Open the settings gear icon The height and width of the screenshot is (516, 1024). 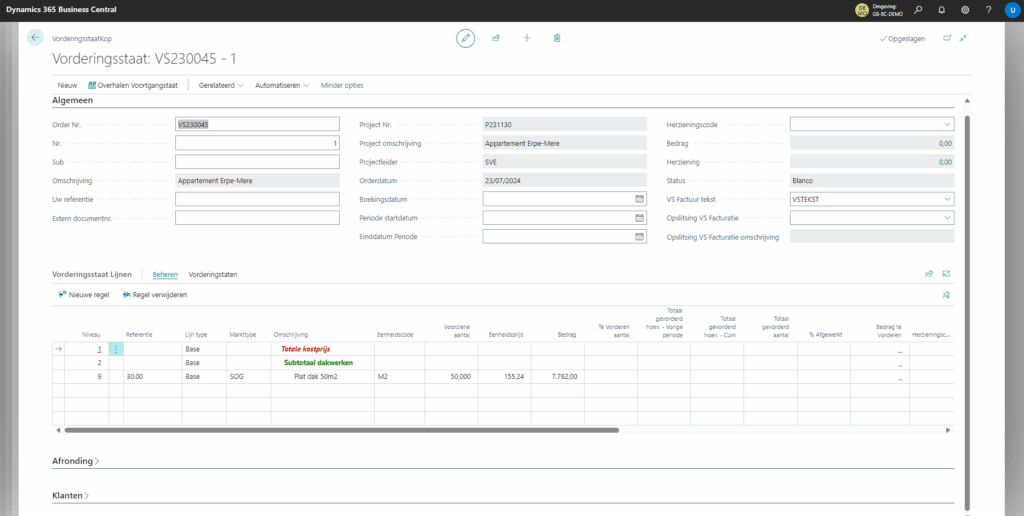pyautogui.click(x=965, y=10)
